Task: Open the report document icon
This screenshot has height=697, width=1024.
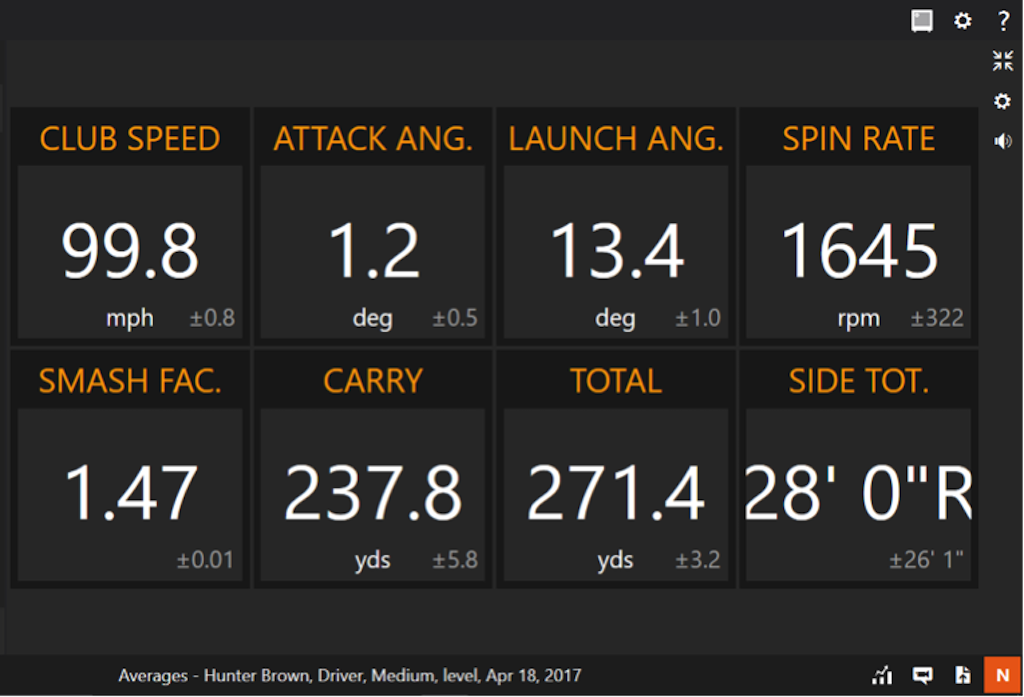Action: 963,675
